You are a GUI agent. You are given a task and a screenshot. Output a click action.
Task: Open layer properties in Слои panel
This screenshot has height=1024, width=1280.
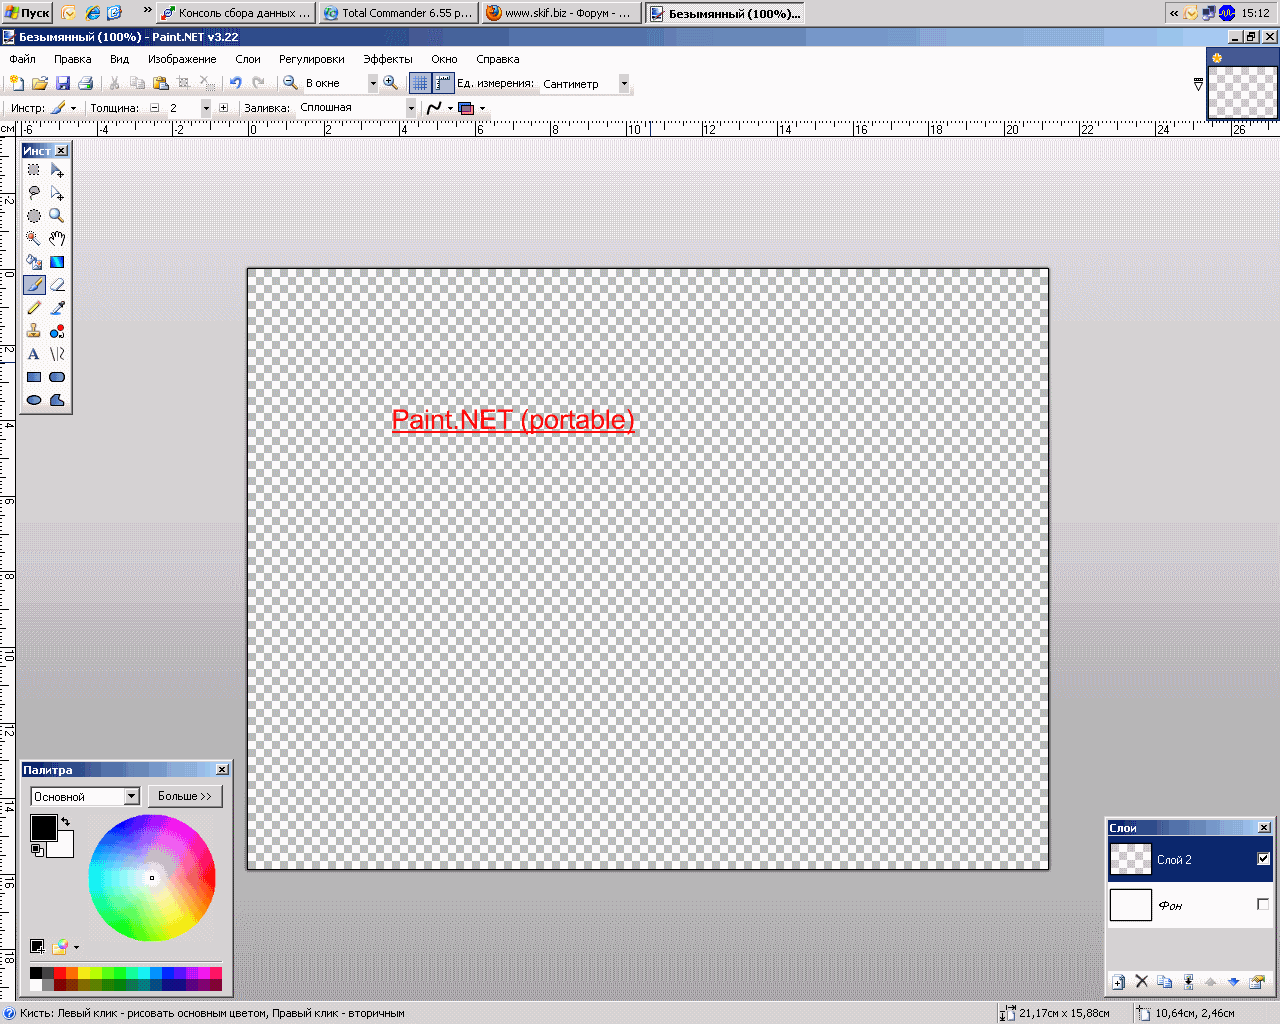pos(1257,982)
